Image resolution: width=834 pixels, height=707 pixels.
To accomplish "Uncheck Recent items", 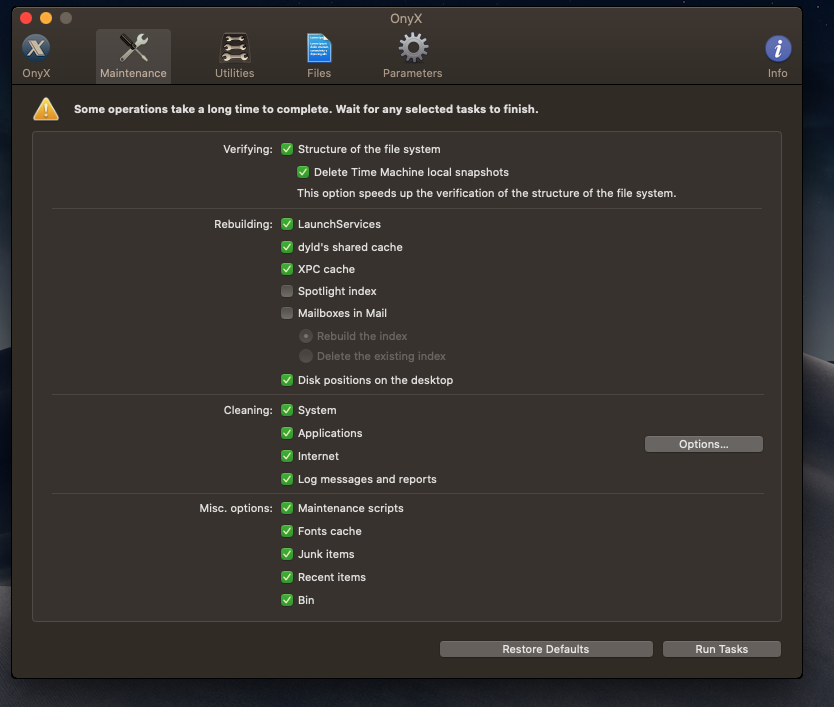I will (x=287, y=577).
